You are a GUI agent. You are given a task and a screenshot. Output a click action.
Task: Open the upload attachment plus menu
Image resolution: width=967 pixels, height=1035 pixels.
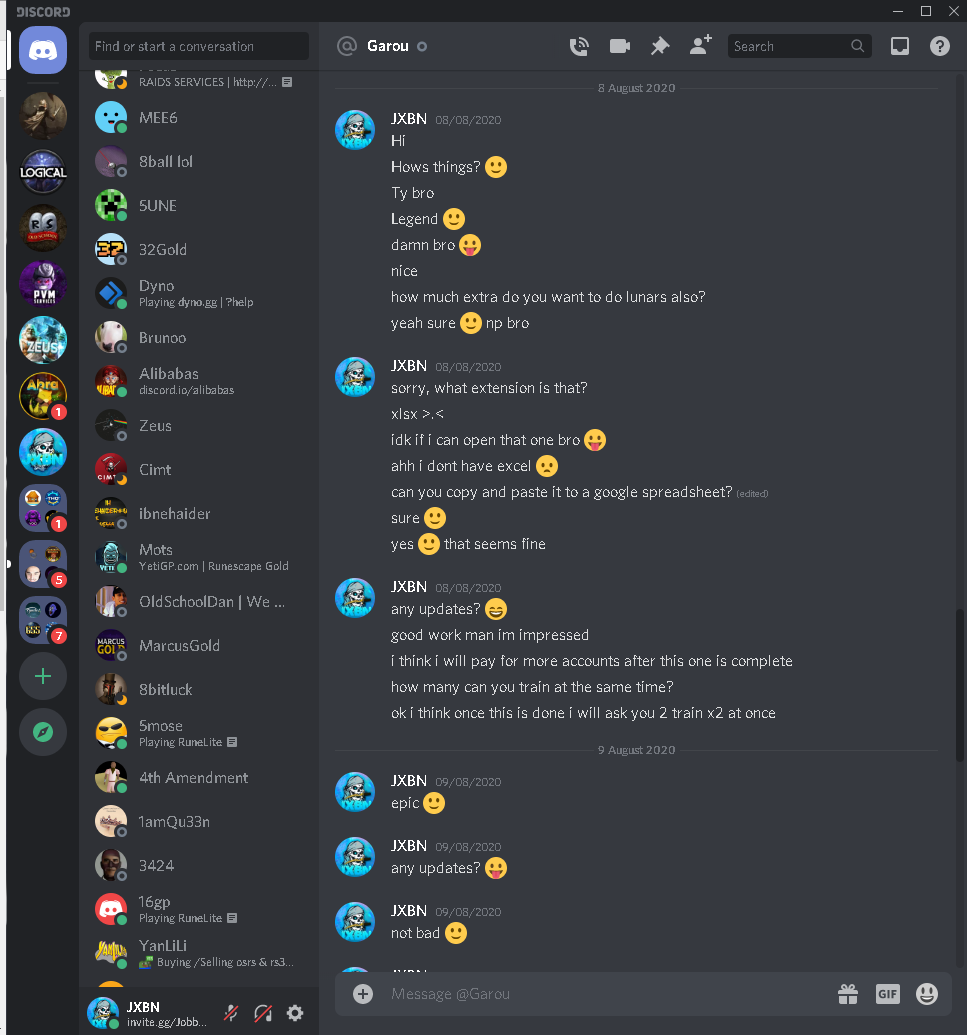coord(362,993)
